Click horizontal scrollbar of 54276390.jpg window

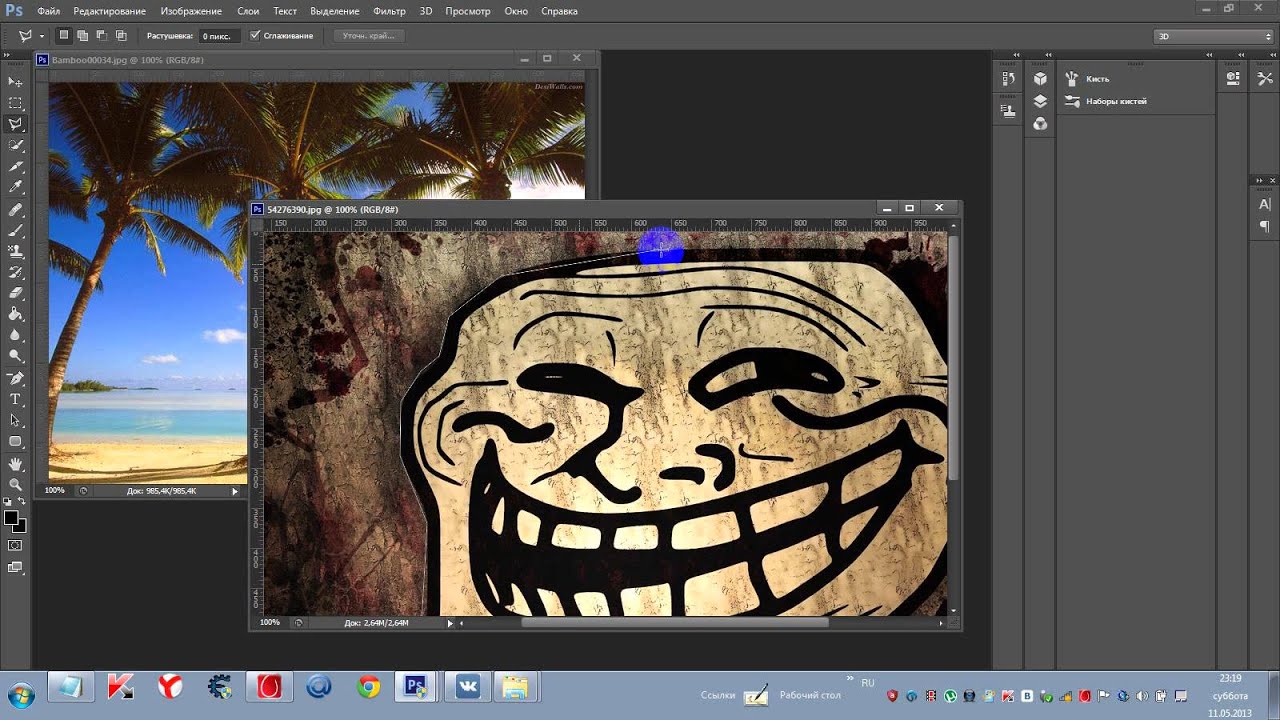pos(675,623)
